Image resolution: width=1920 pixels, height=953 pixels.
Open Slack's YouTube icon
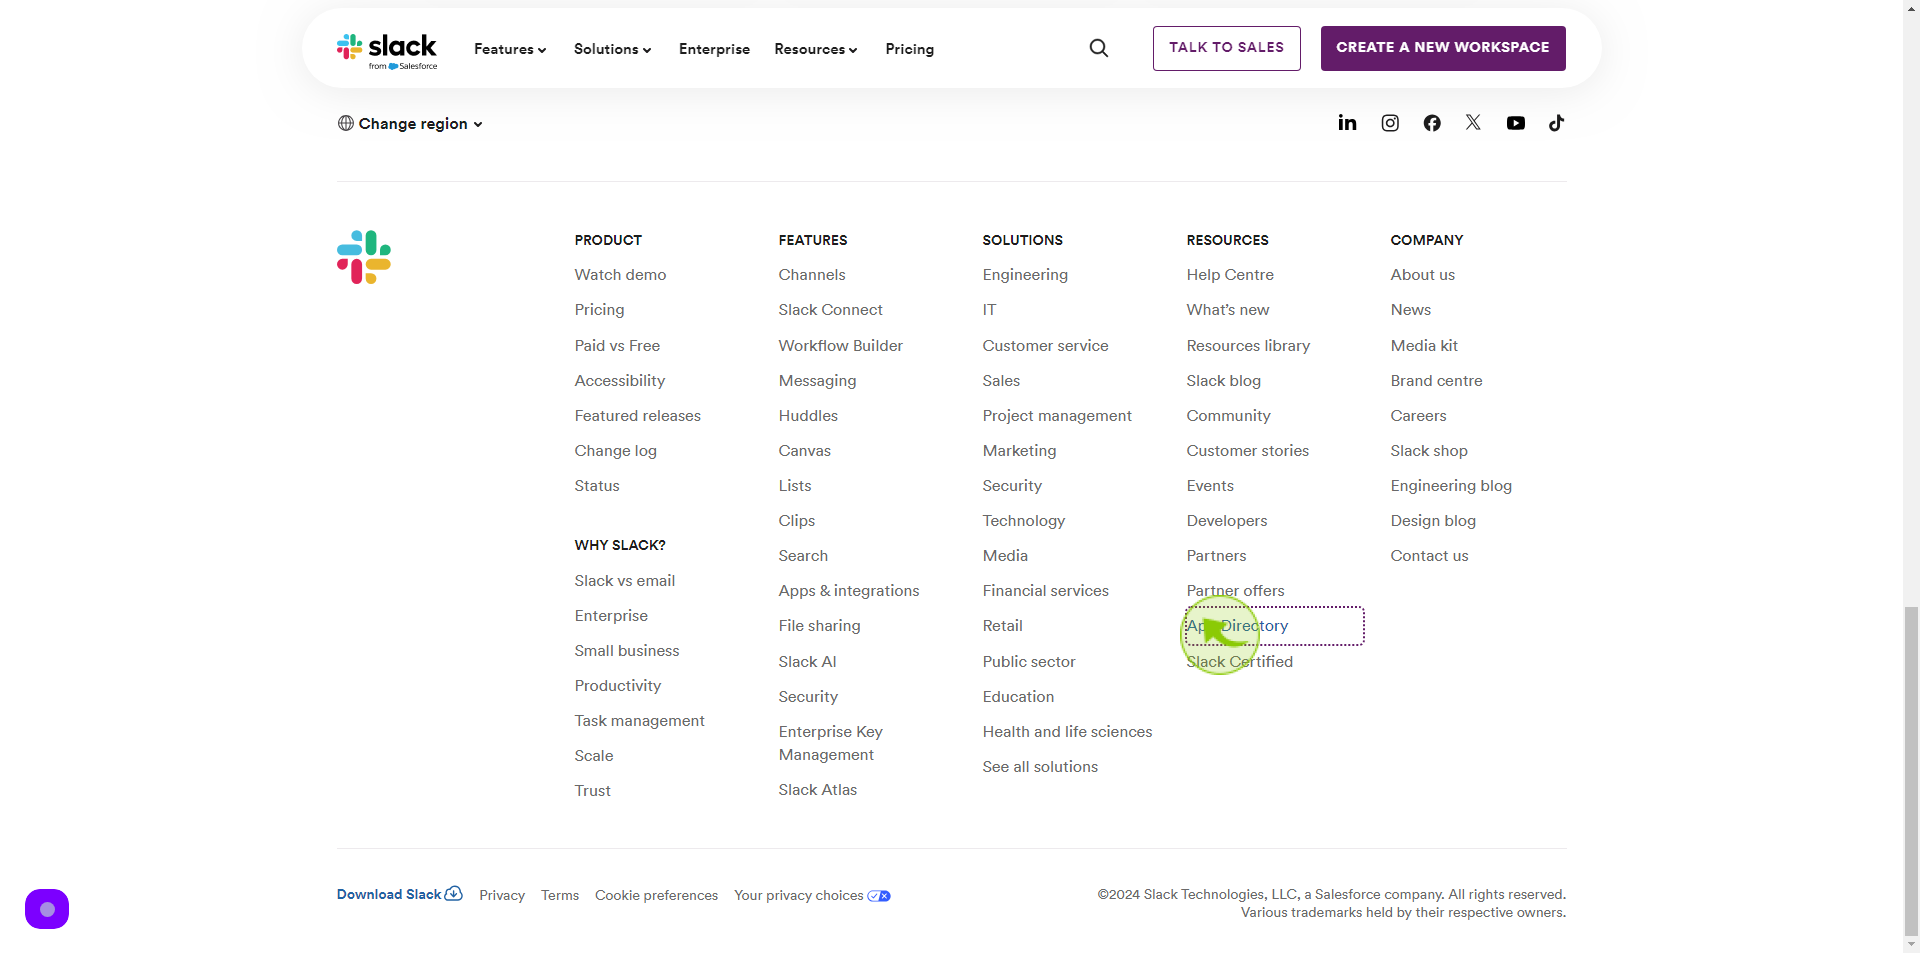click(1516, 123)
